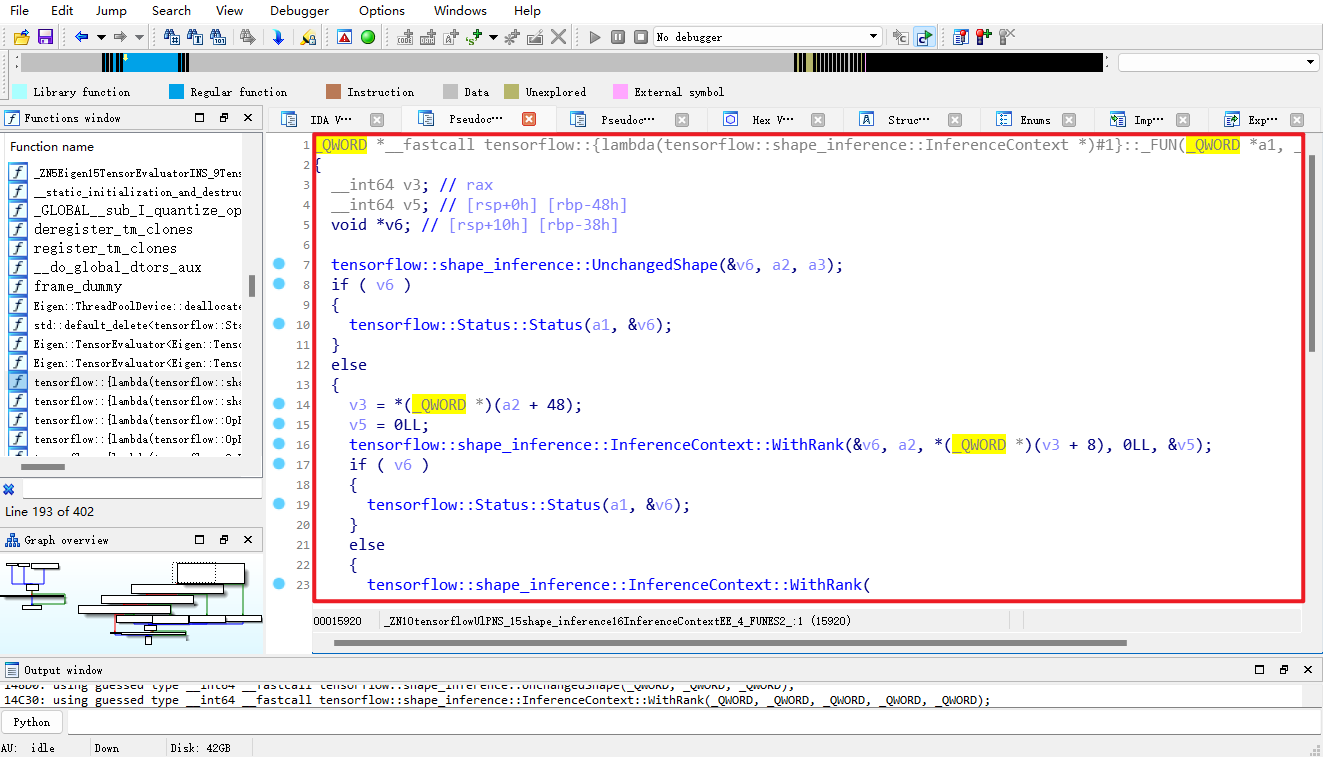The image size is (1323, 757).
Task: Terminate the debugger process with the stop button
Action: (639, 37)
